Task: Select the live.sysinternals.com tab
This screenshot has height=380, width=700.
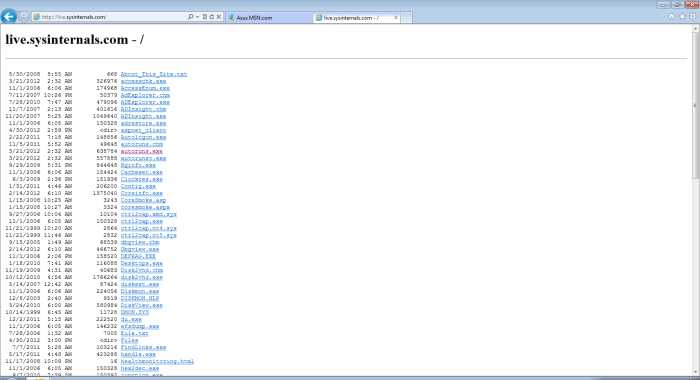Action: [x=351, y=18]
